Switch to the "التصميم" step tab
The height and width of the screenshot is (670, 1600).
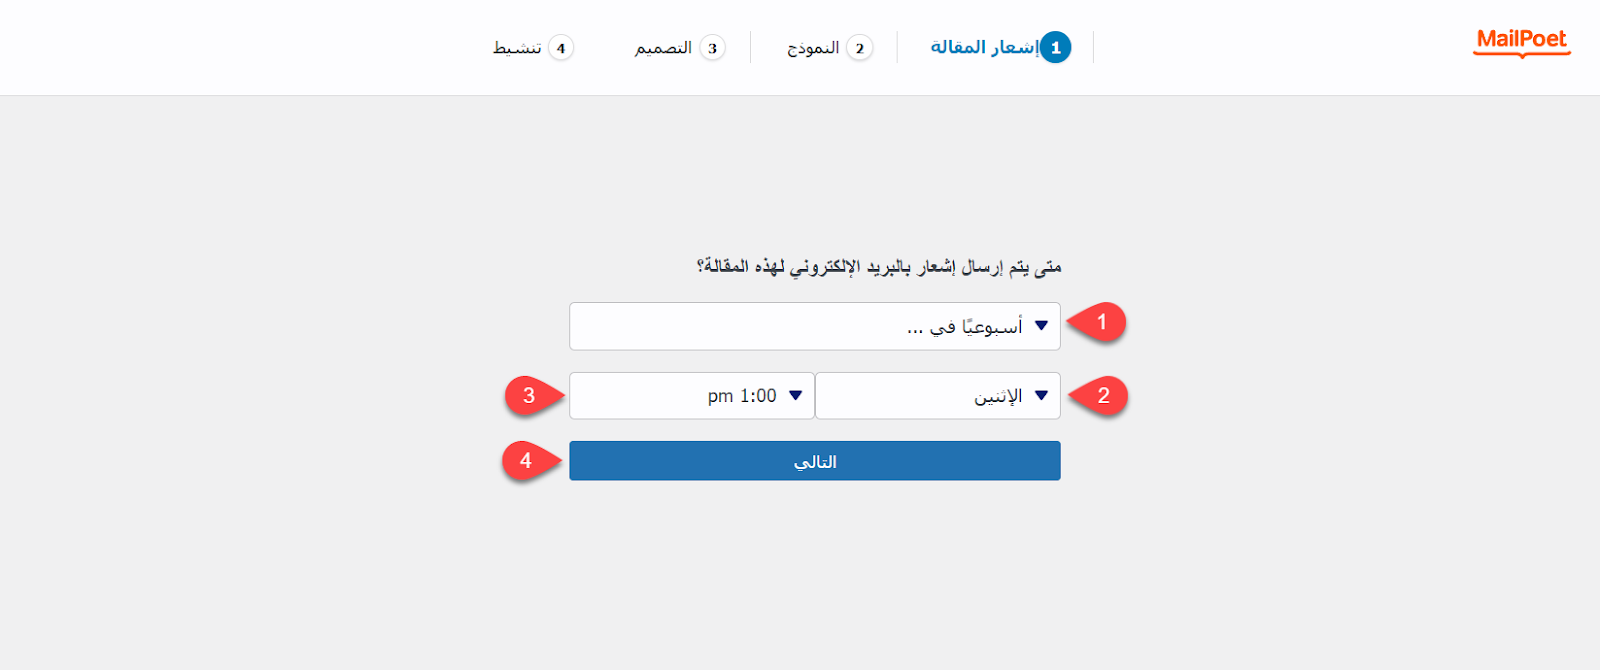pos(663,48)
